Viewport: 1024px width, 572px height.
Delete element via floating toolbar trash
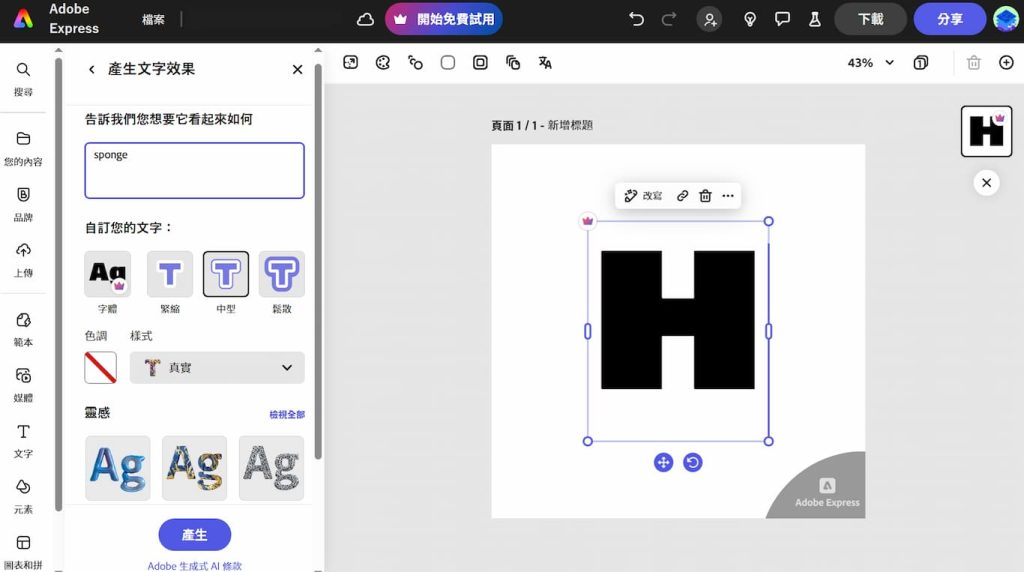[x=705, y=196]
